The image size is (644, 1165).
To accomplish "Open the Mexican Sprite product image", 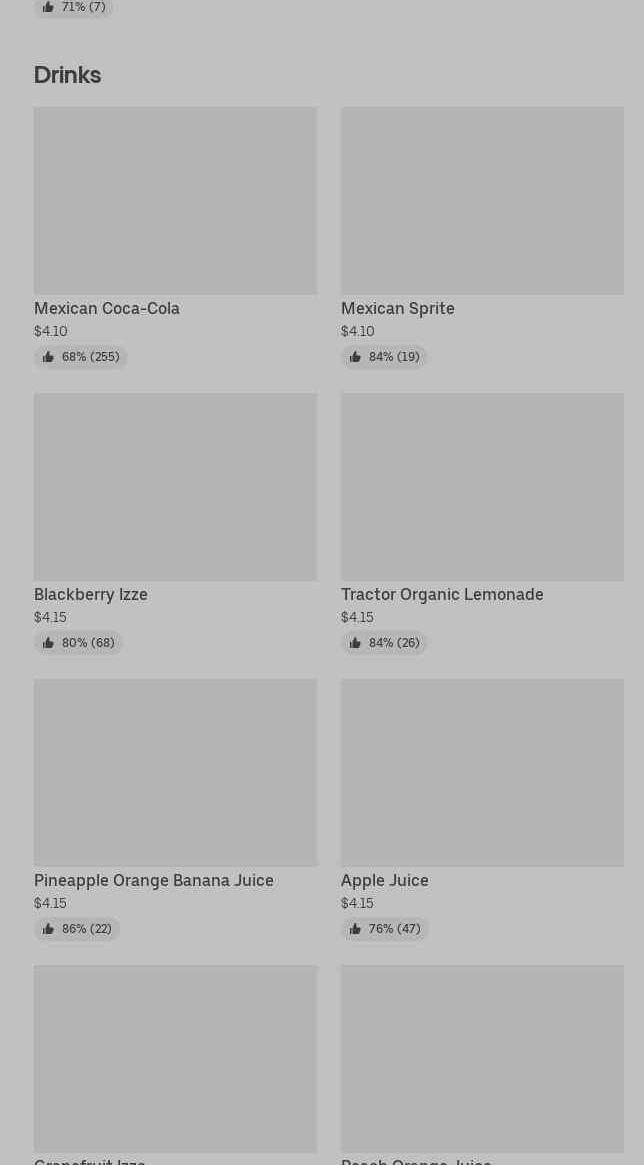I will (482, 200).
